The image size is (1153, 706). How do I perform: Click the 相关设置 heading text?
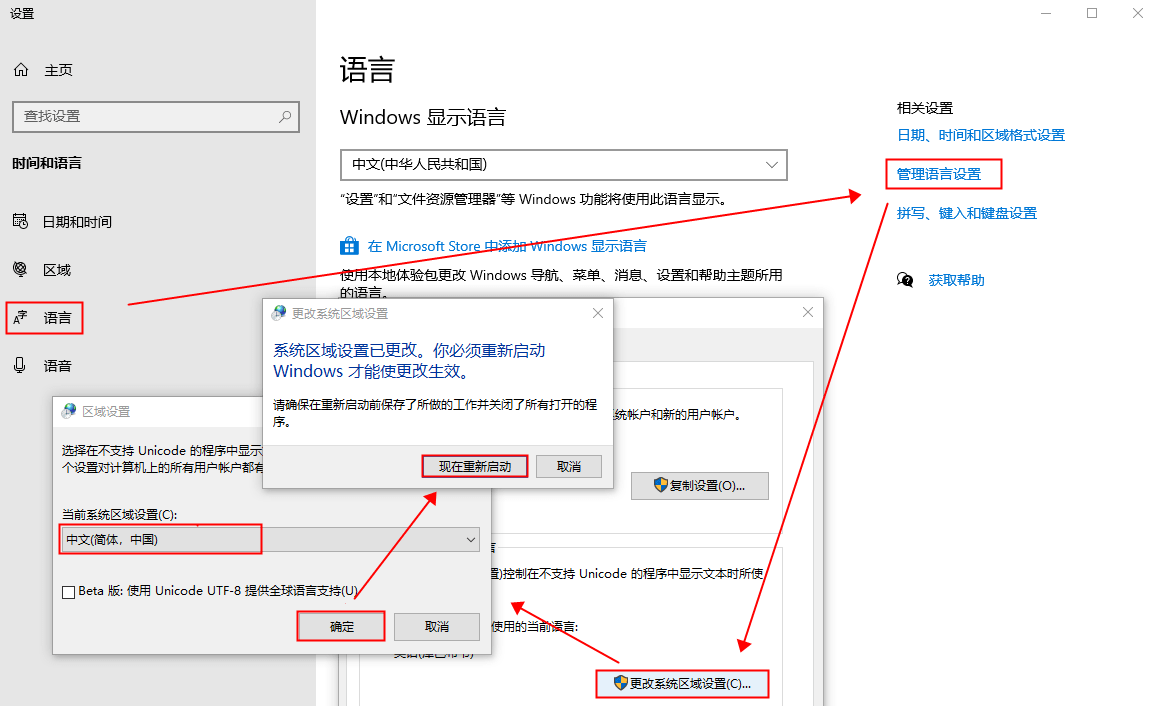(925, 108)
